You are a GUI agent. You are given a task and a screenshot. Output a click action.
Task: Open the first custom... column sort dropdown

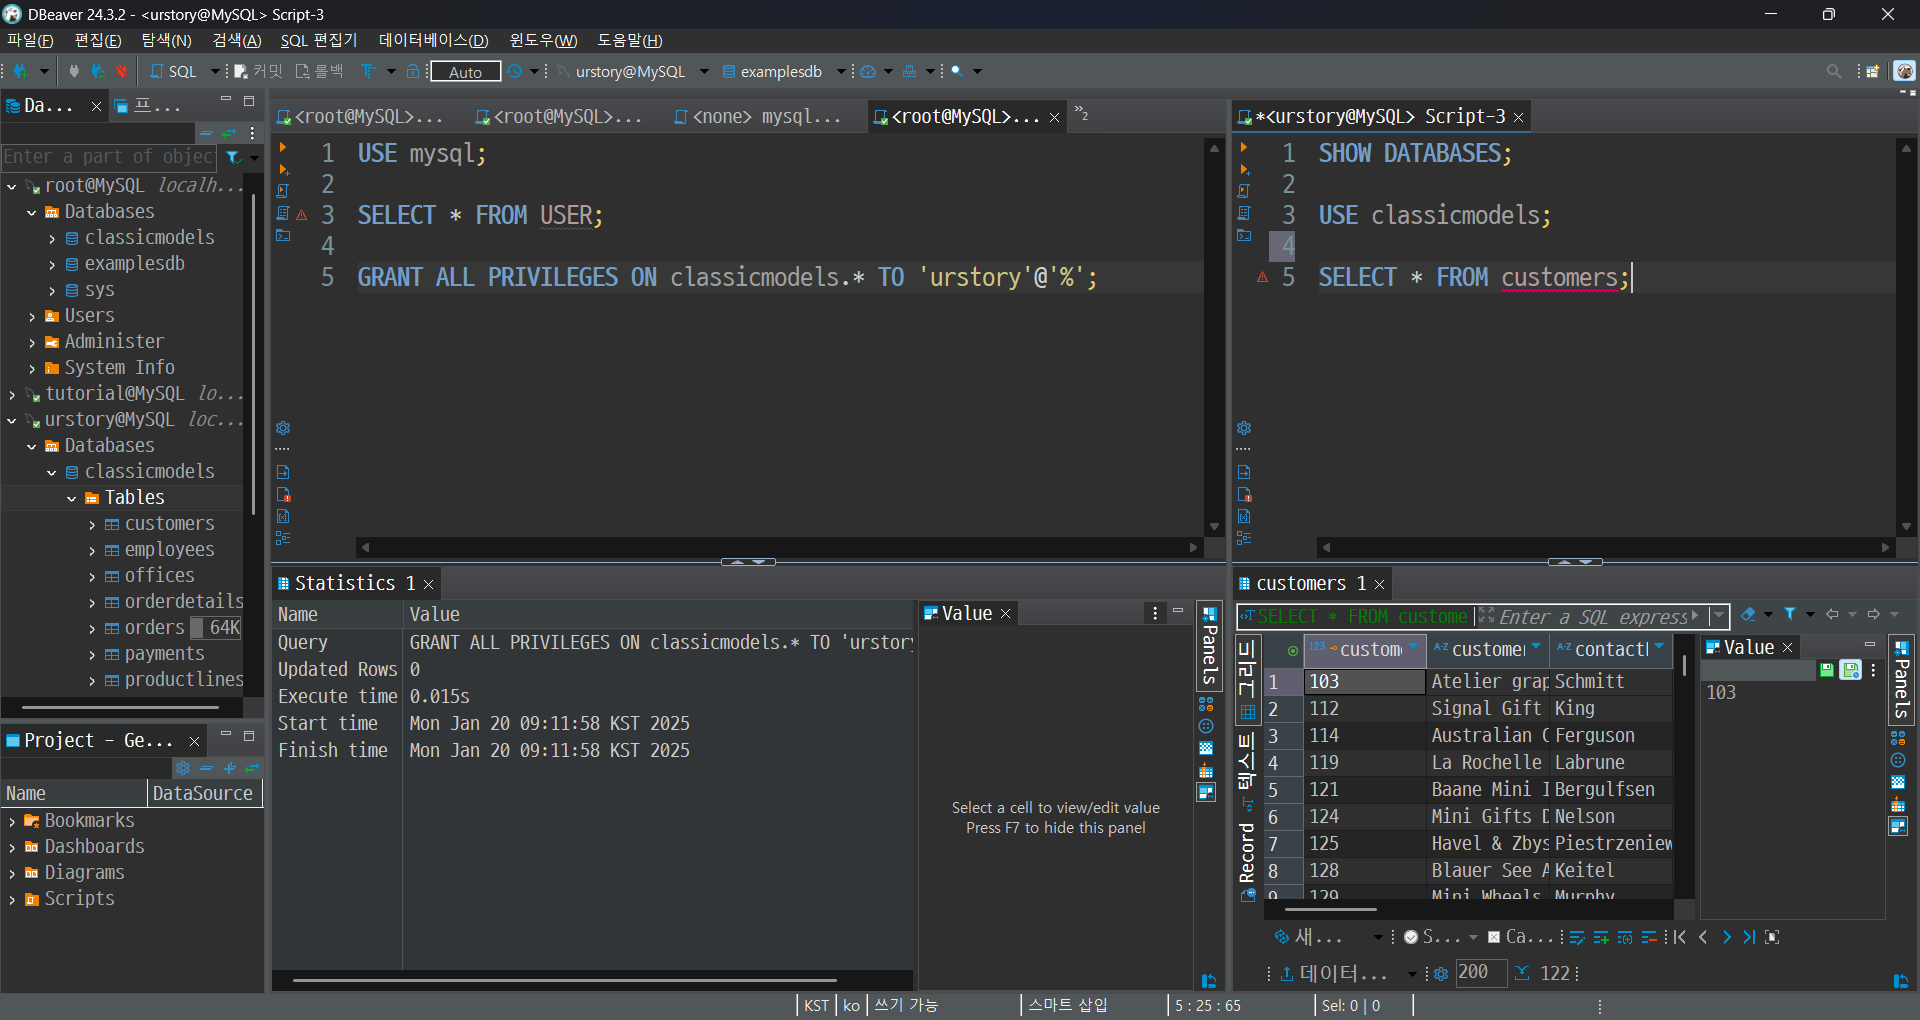click(1413, 648)
